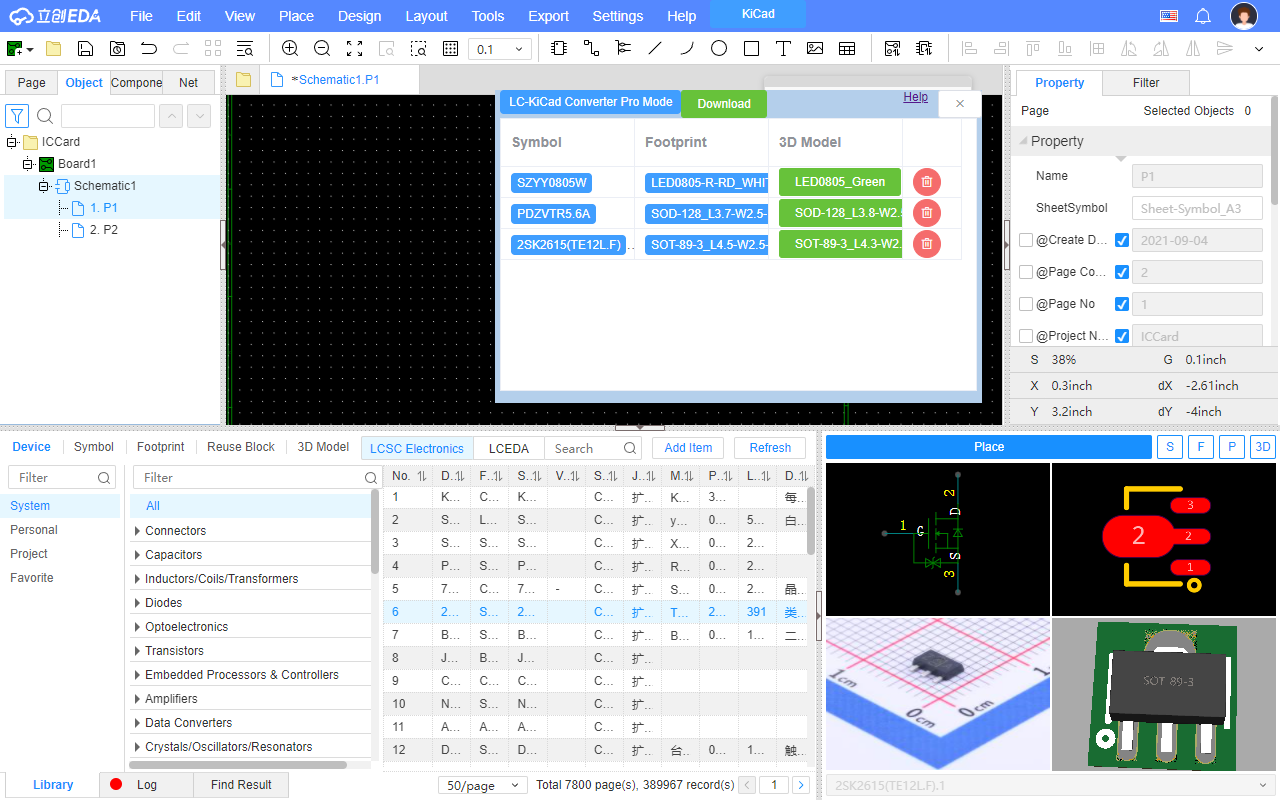Switch to the Net tab
The image size is (1280, 800).
pyautogui.click(x=188, y=83)
